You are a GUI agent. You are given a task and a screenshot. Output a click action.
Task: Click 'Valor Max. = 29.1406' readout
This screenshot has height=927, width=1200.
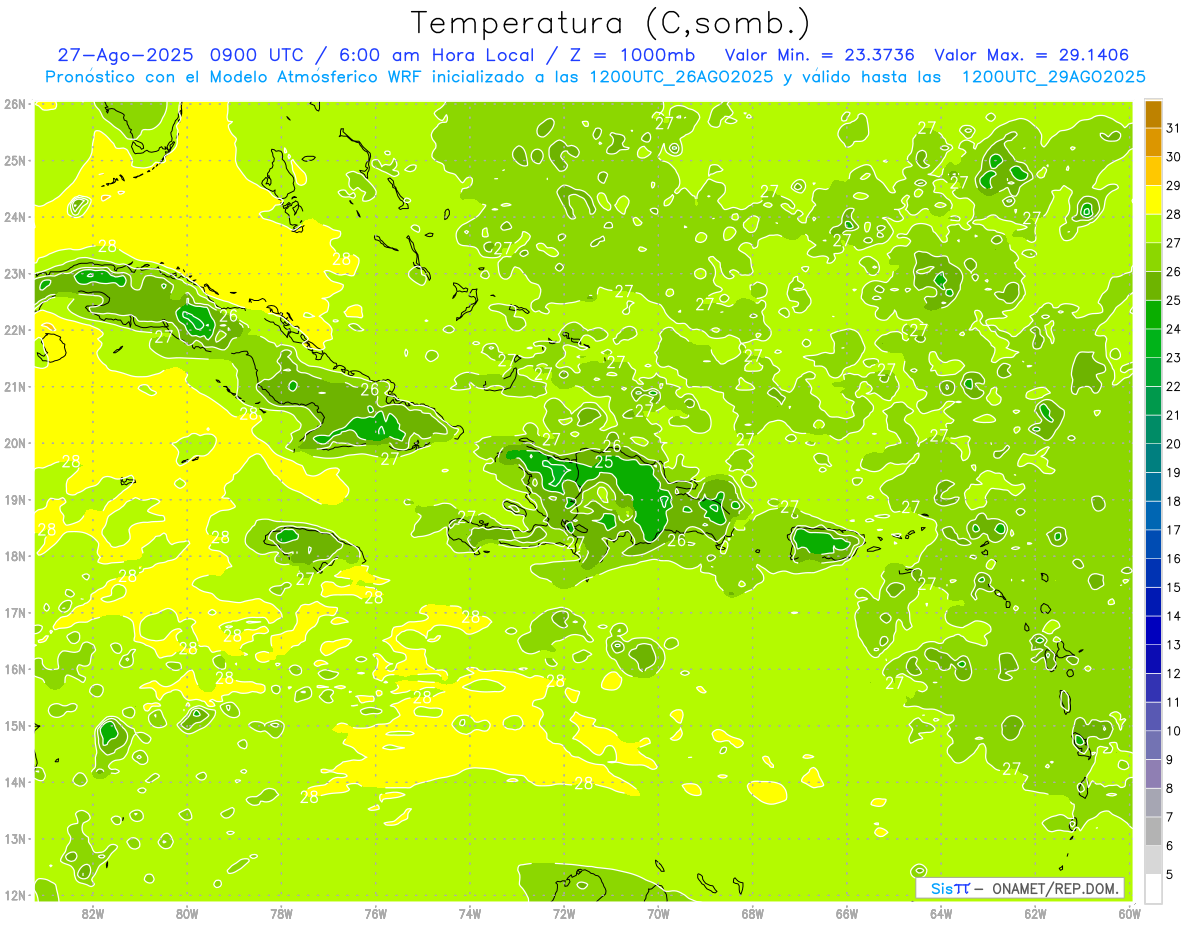click(x=1031, y=55)
